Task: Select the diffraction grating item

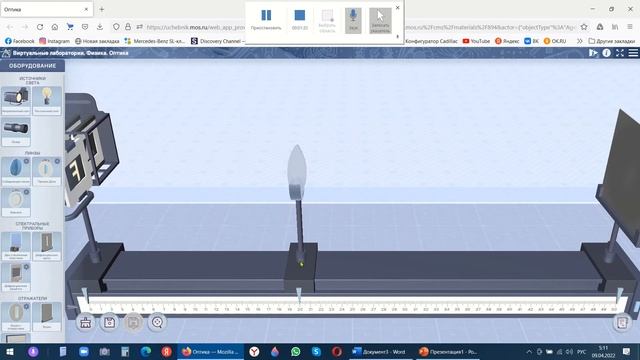Action: (16, 277)
